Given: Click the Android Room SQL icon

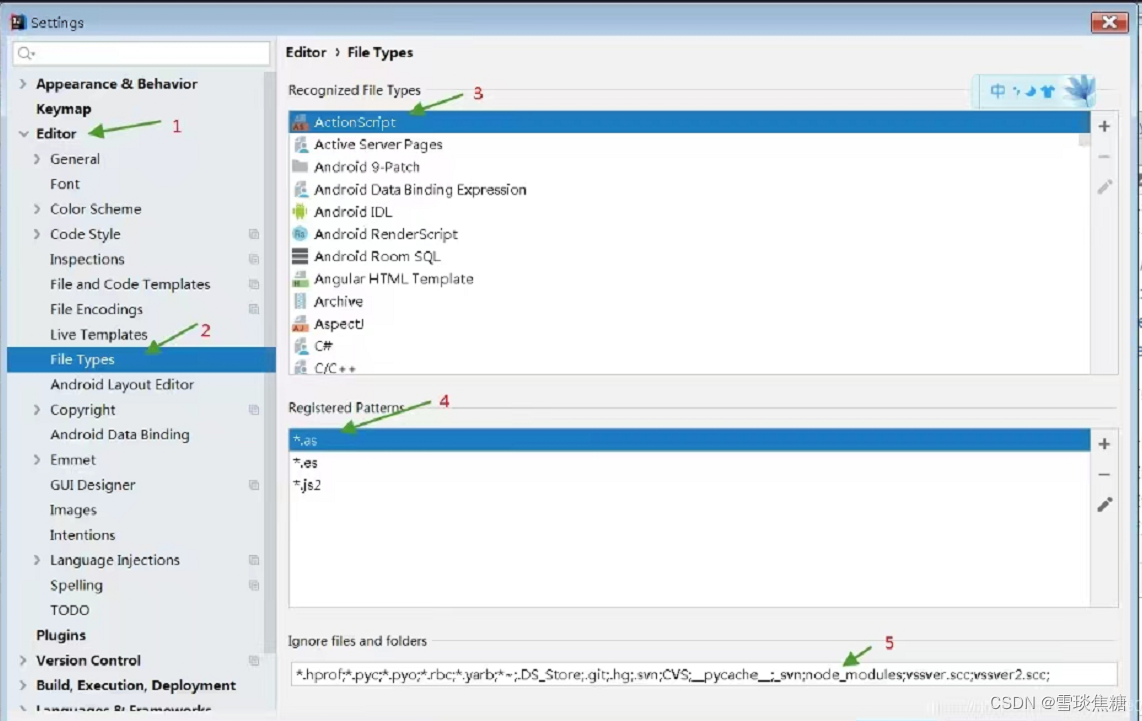Looking at the screenshot, I should coord(300,256).
